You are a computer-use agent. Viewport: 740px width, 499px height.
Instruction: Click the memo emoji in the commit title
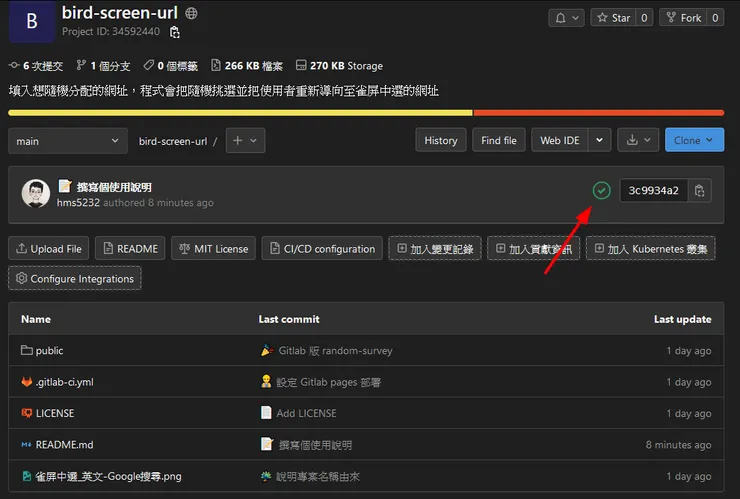(x=65, y=186)
